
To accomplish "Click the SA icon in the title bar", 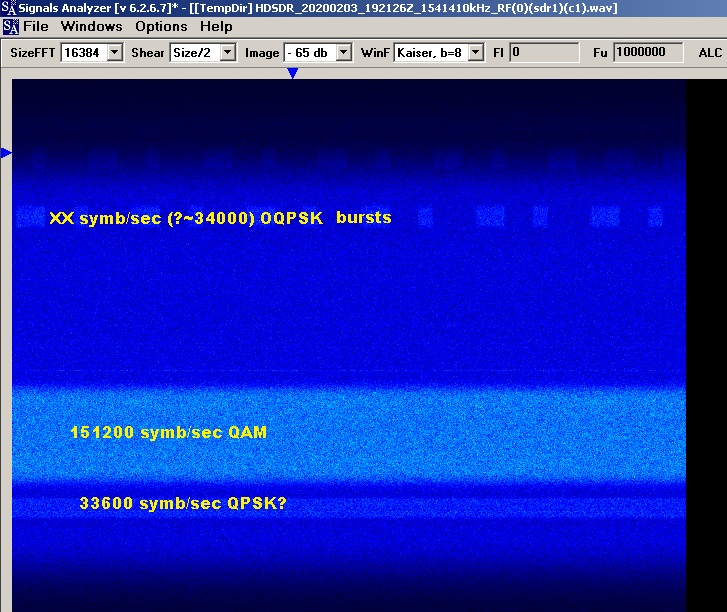I will pyautogui.click(x=8, y=8).
